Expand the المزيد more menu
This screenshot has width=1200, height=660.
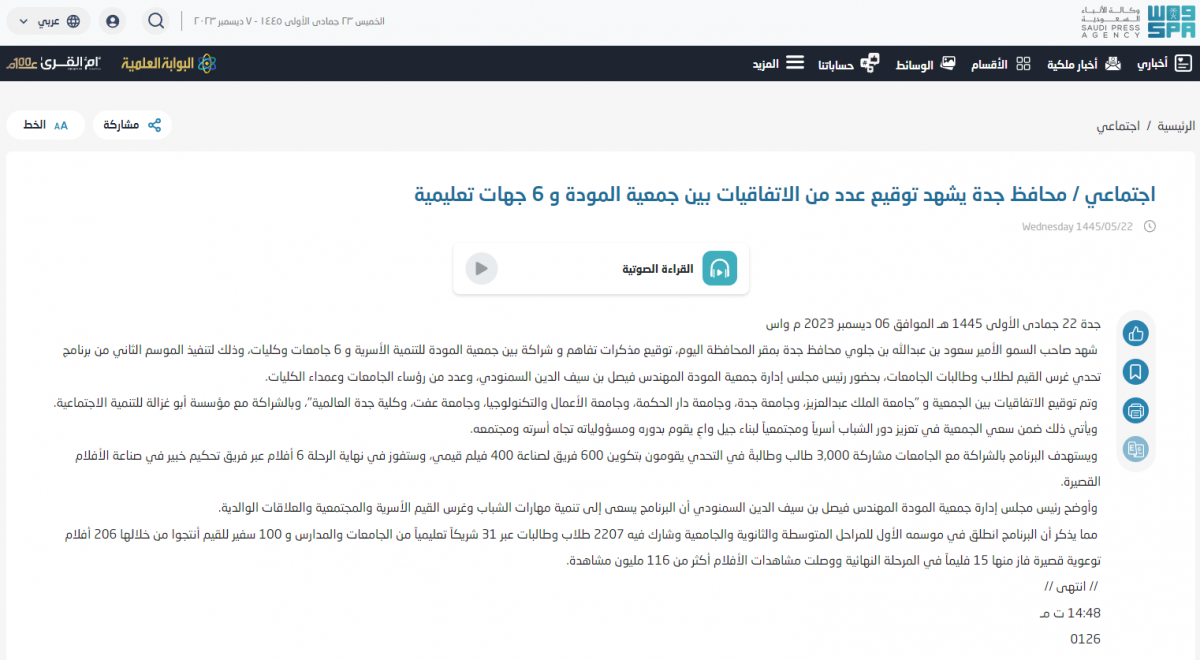[x=778, y=64]
